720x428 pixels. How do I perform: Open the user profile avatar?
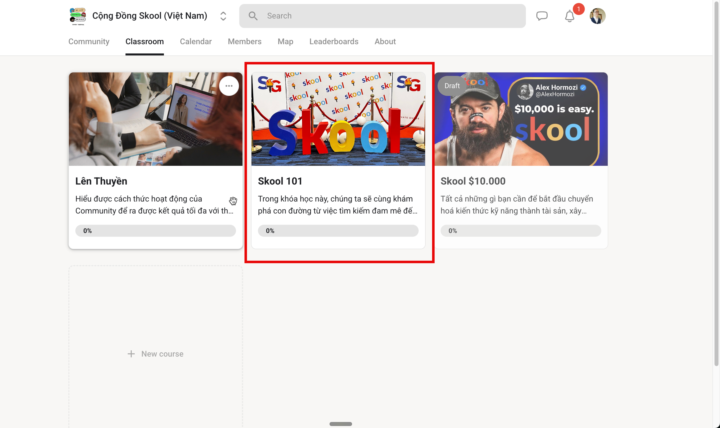[x=597, y=16]
